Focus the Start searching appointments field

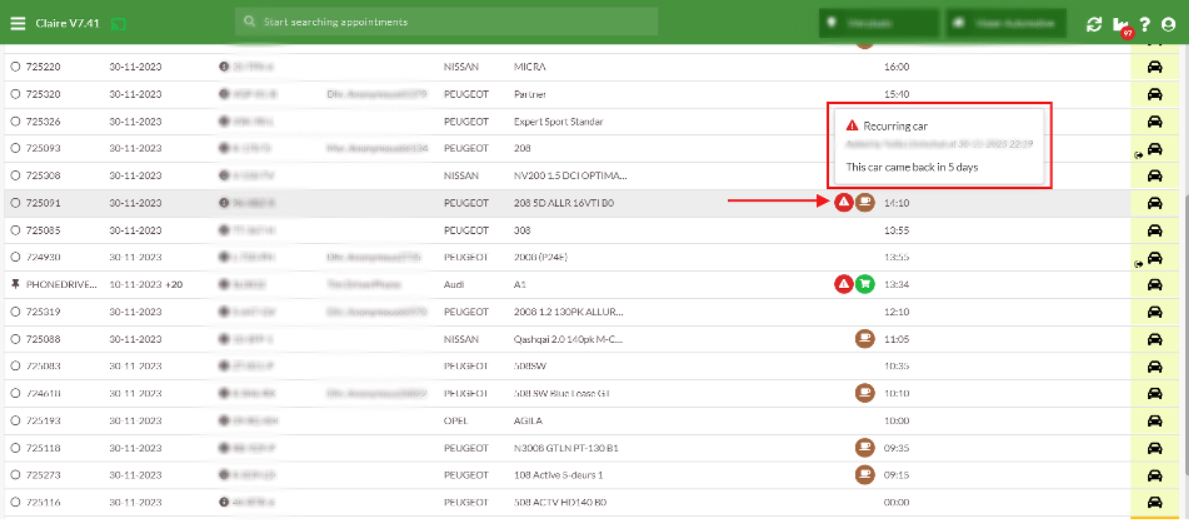(x=446, y=22)
